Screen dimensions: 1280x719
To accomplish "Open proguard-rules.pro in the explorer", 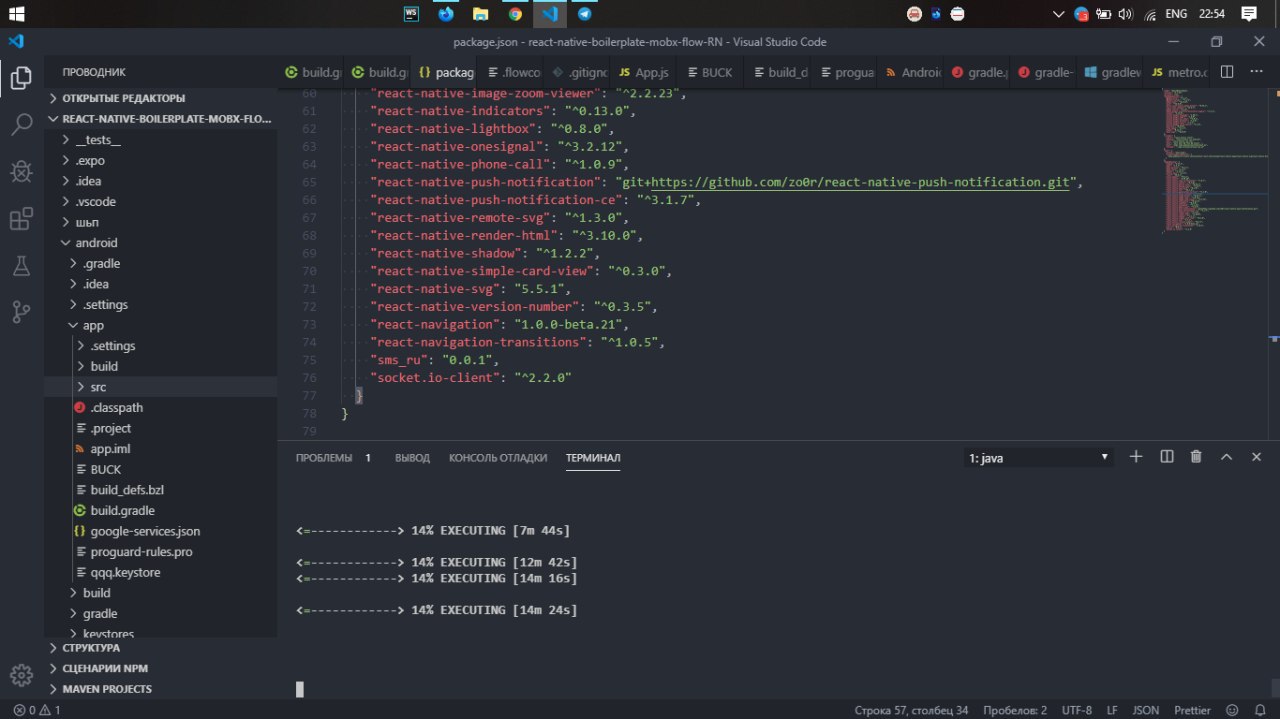I will click(x=160, y=551).
